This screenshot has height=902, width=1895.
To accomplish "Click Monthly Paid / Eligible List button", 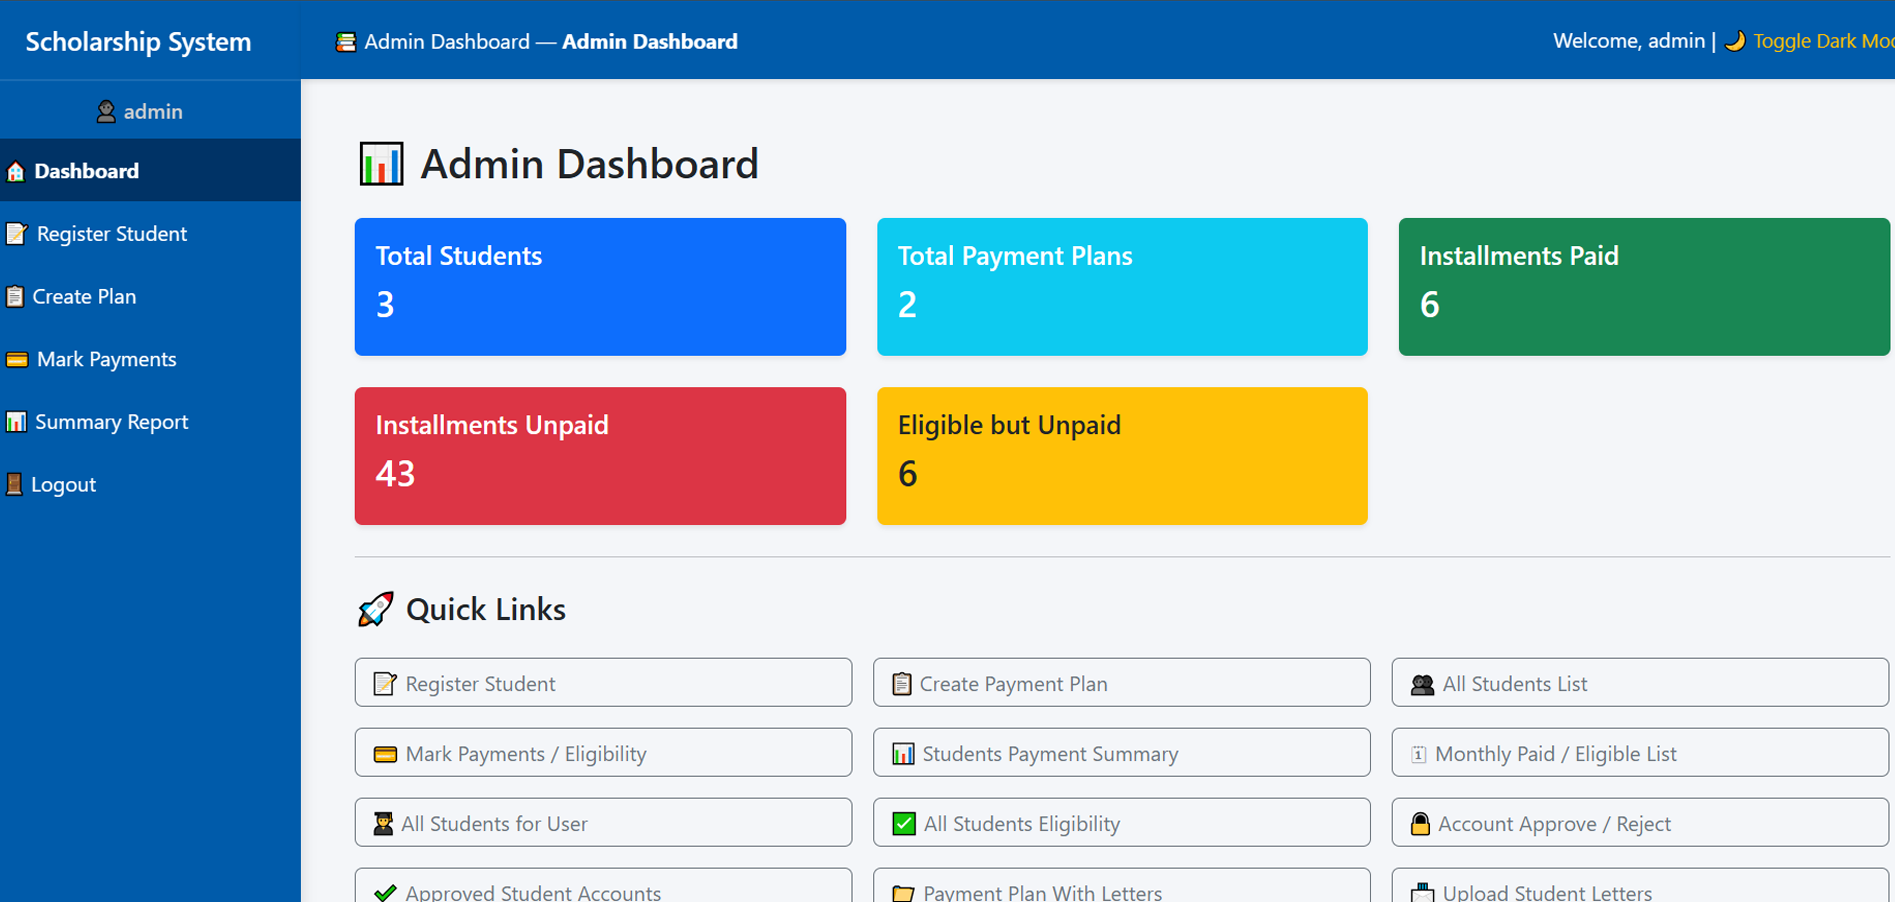I will [x=1639, y=753].
